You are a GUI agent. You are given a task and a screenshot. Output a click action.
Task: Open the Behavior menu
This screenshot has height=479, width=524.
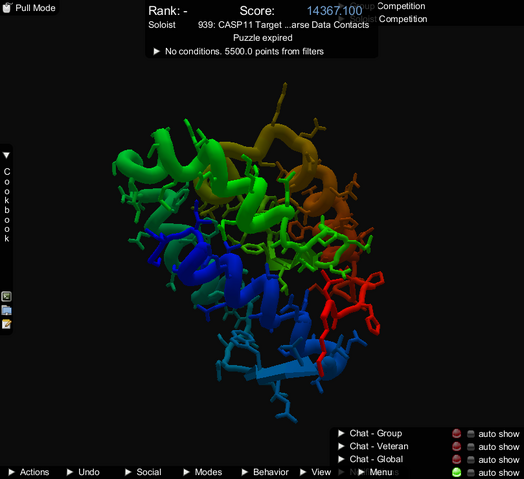click(265, 472)
